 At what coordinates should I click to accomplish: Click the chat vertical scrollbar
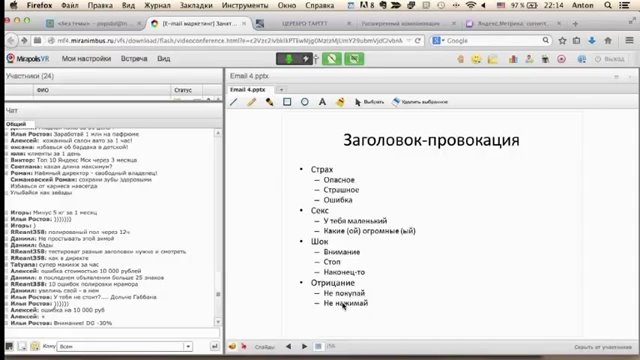[x=218, y=227]
